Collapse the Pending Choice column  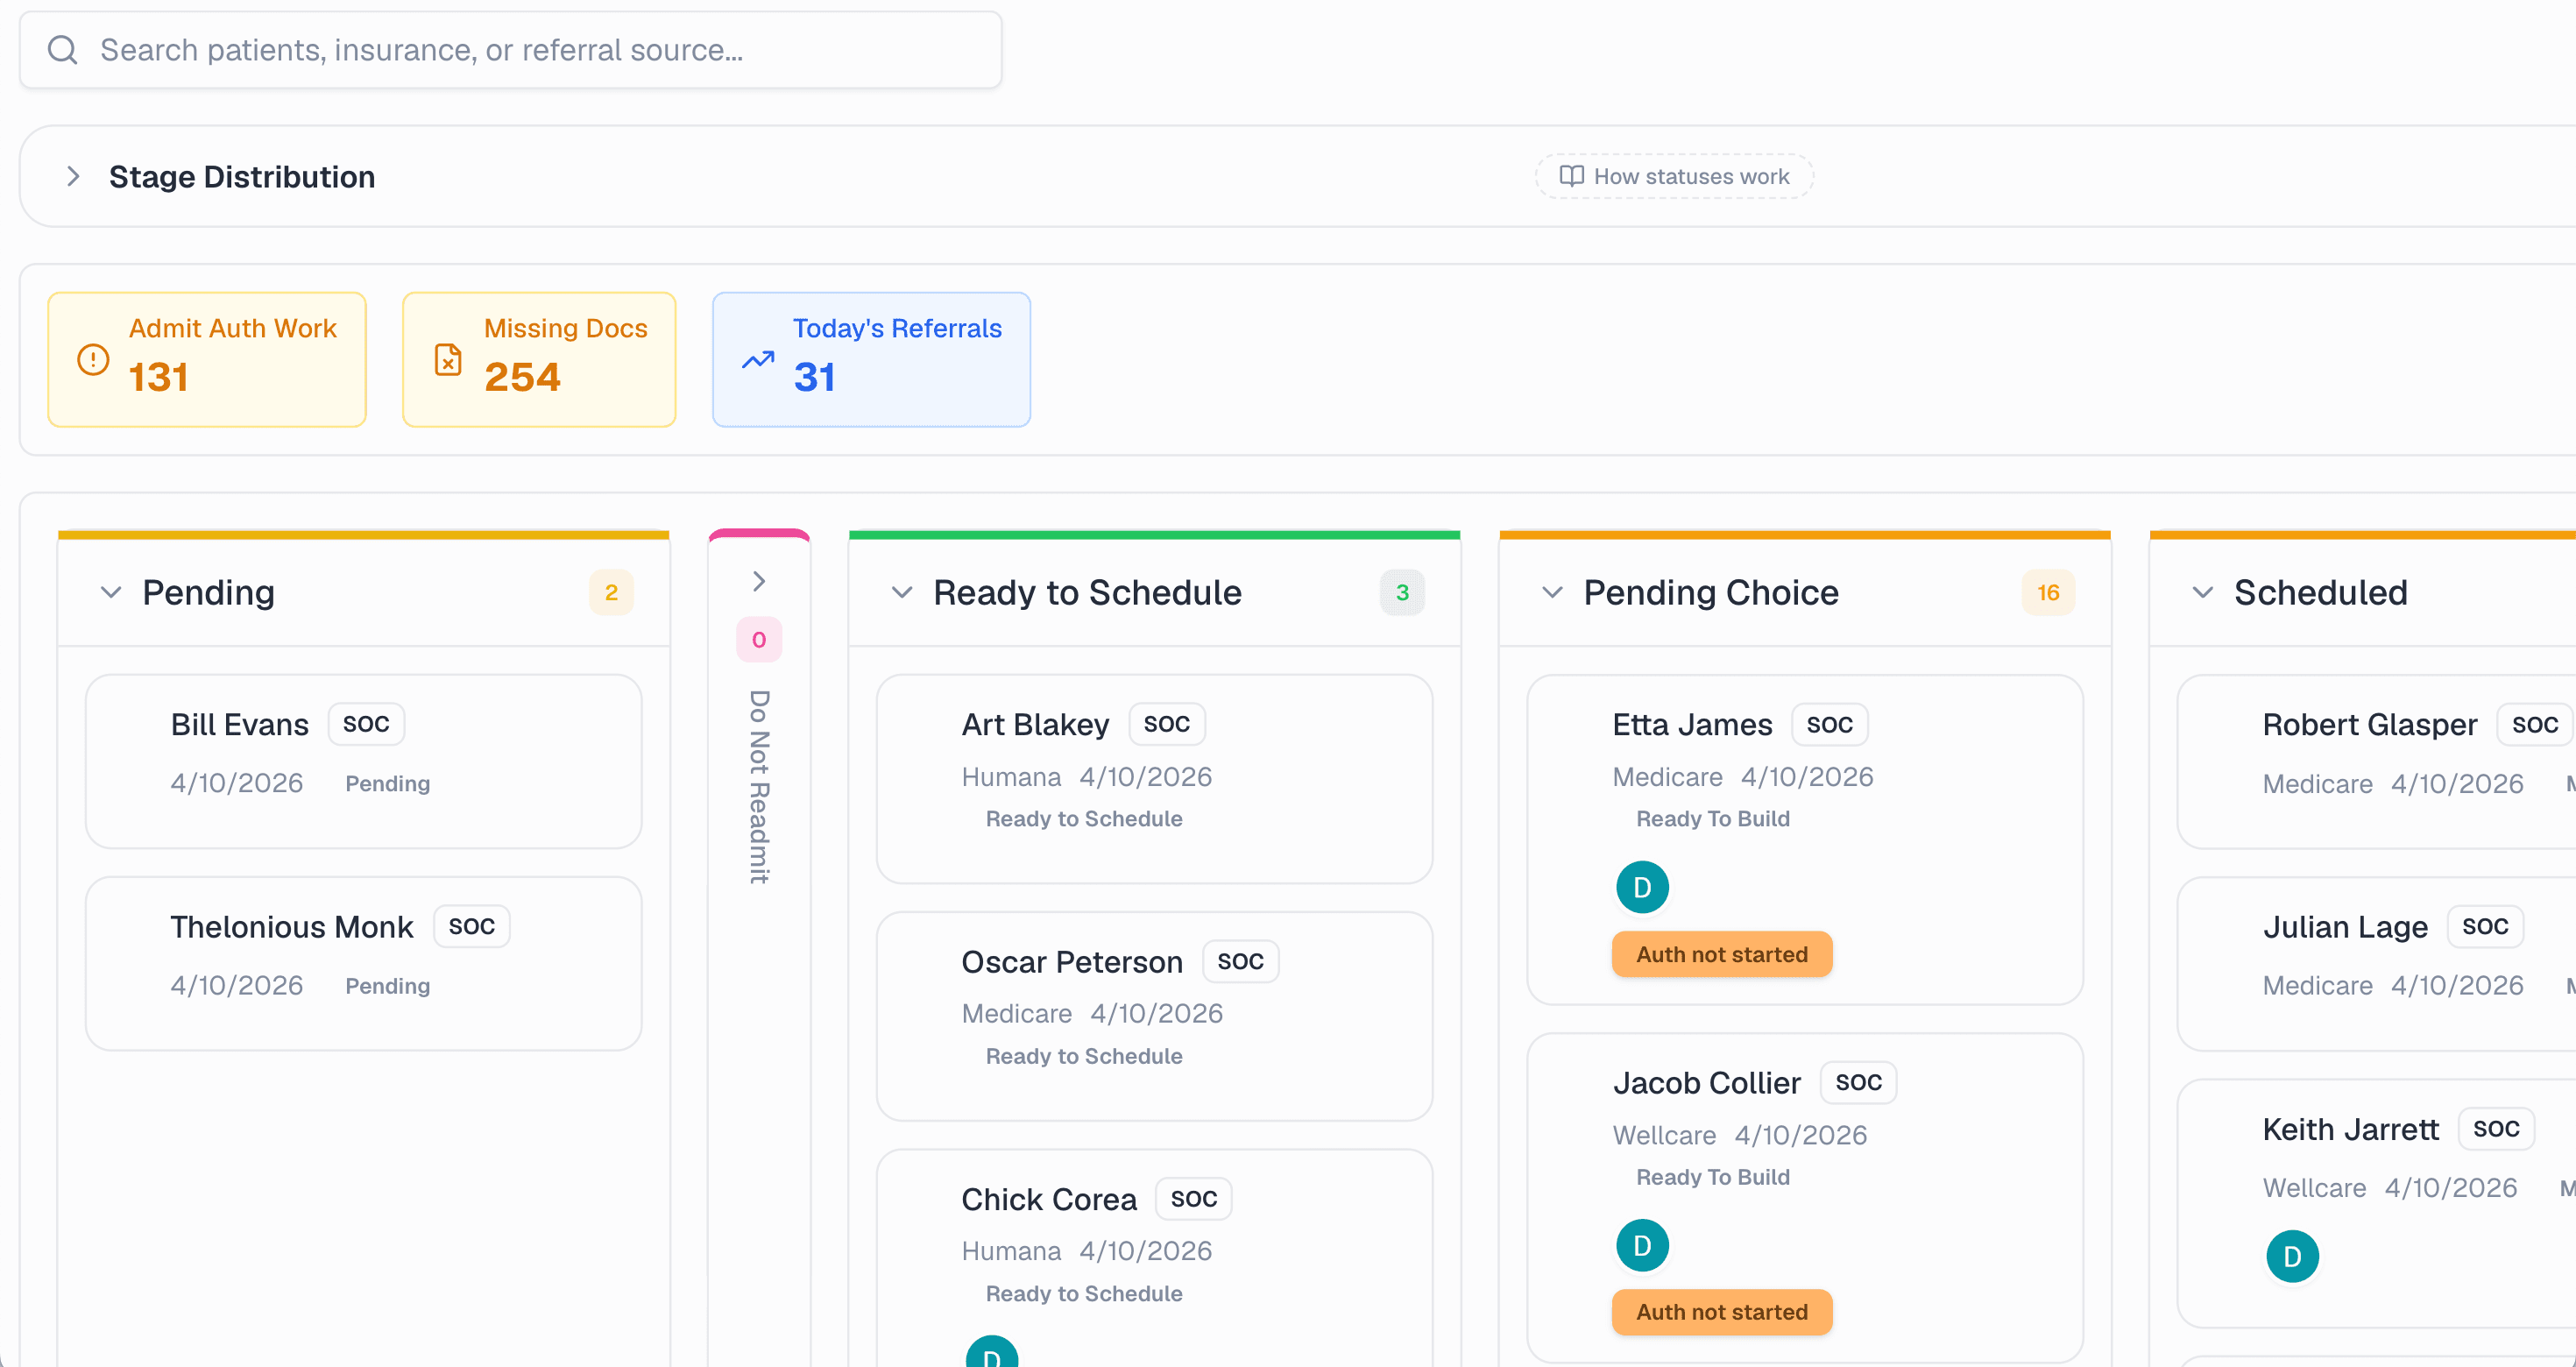pos(1552,593)
